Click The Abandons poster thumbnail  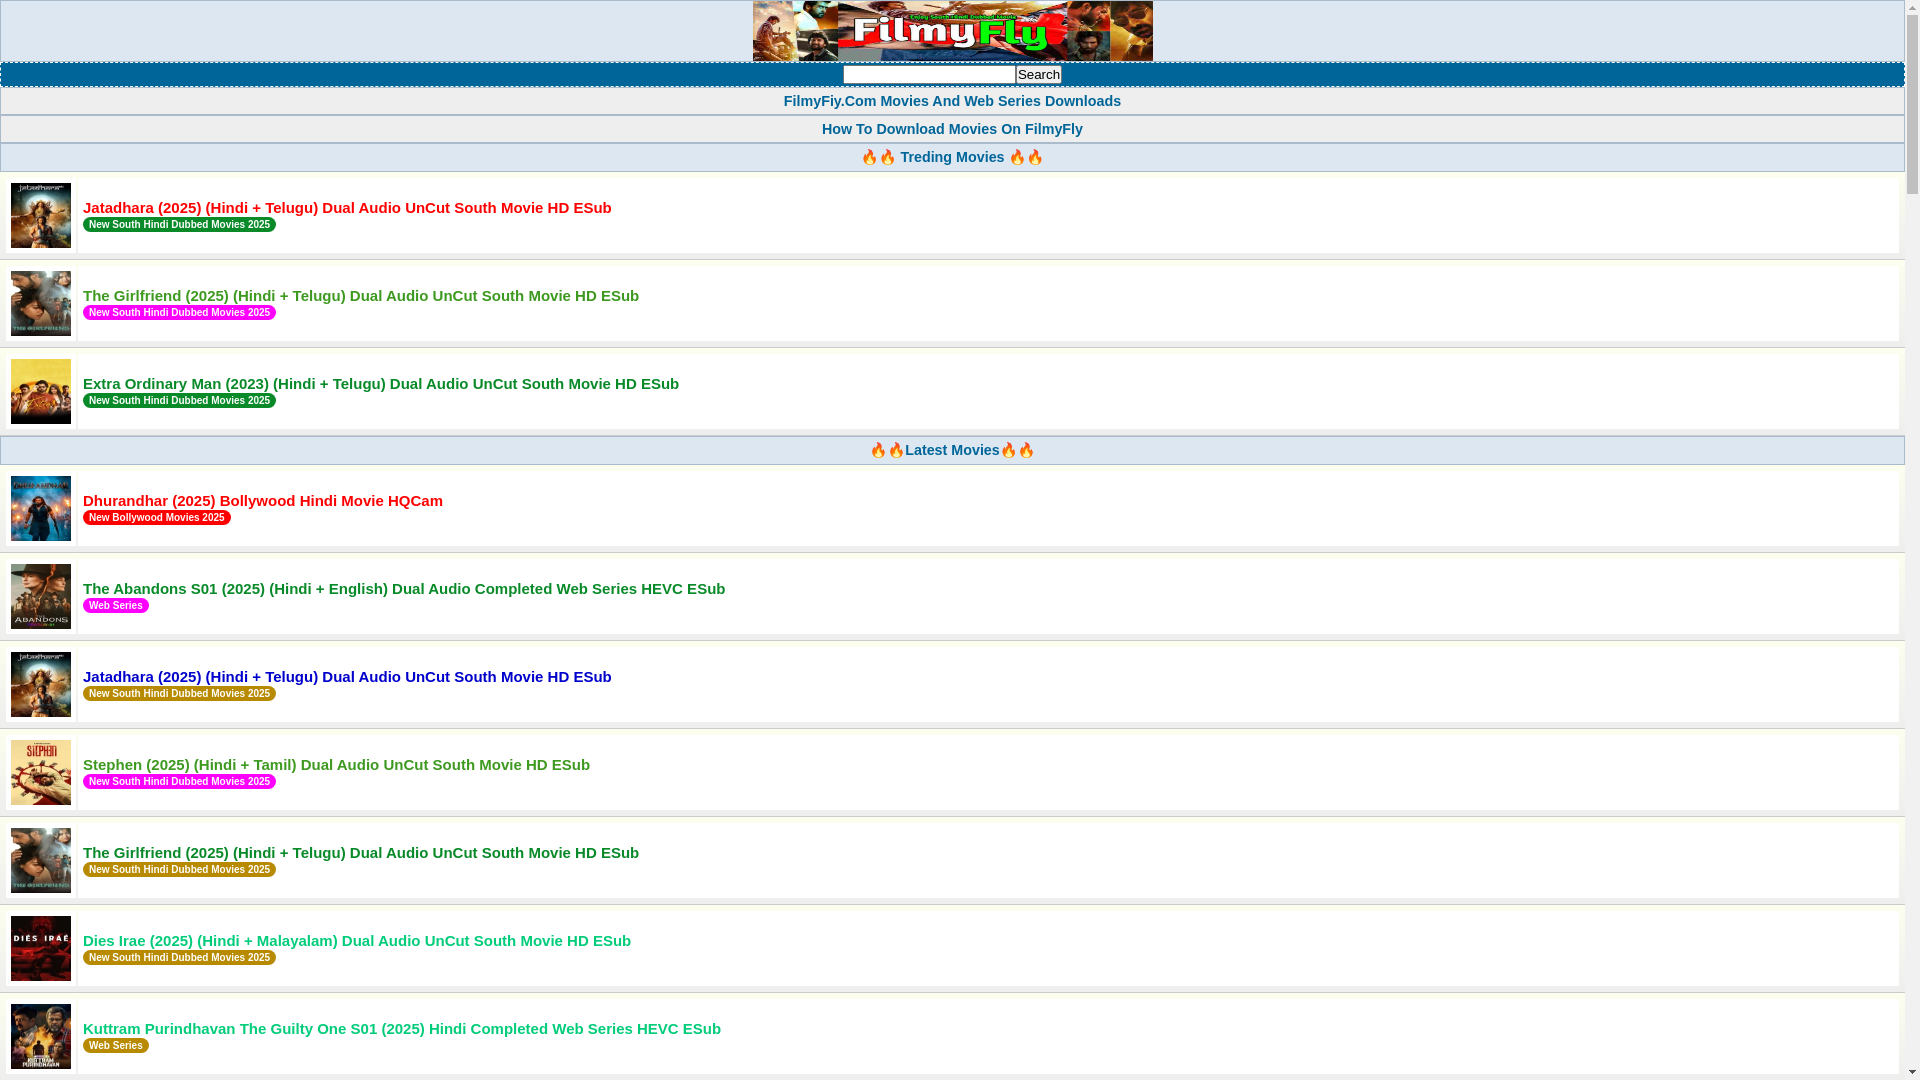click(x=41, y=596)
